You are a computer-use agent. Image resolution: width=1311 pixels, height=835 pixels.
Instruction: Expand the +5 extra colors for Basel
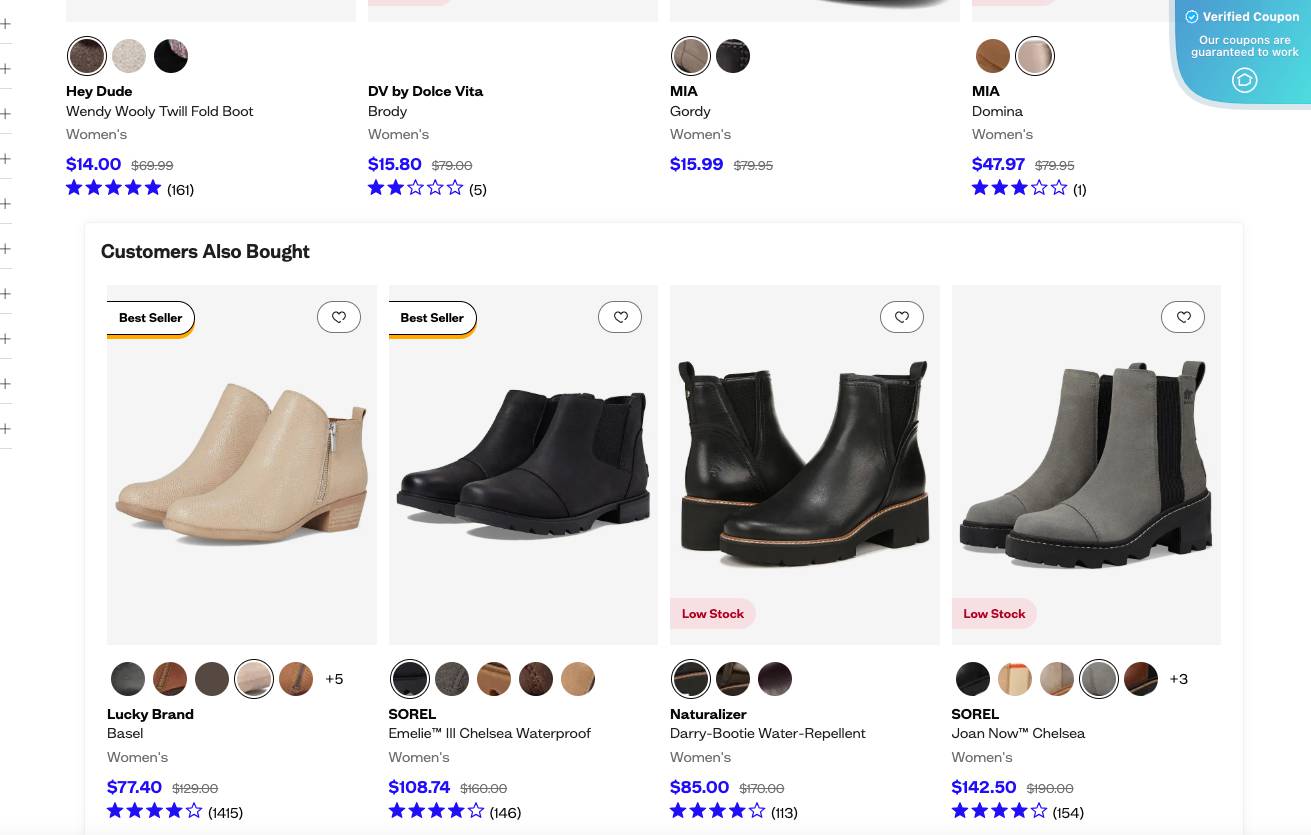click(334, 679)
